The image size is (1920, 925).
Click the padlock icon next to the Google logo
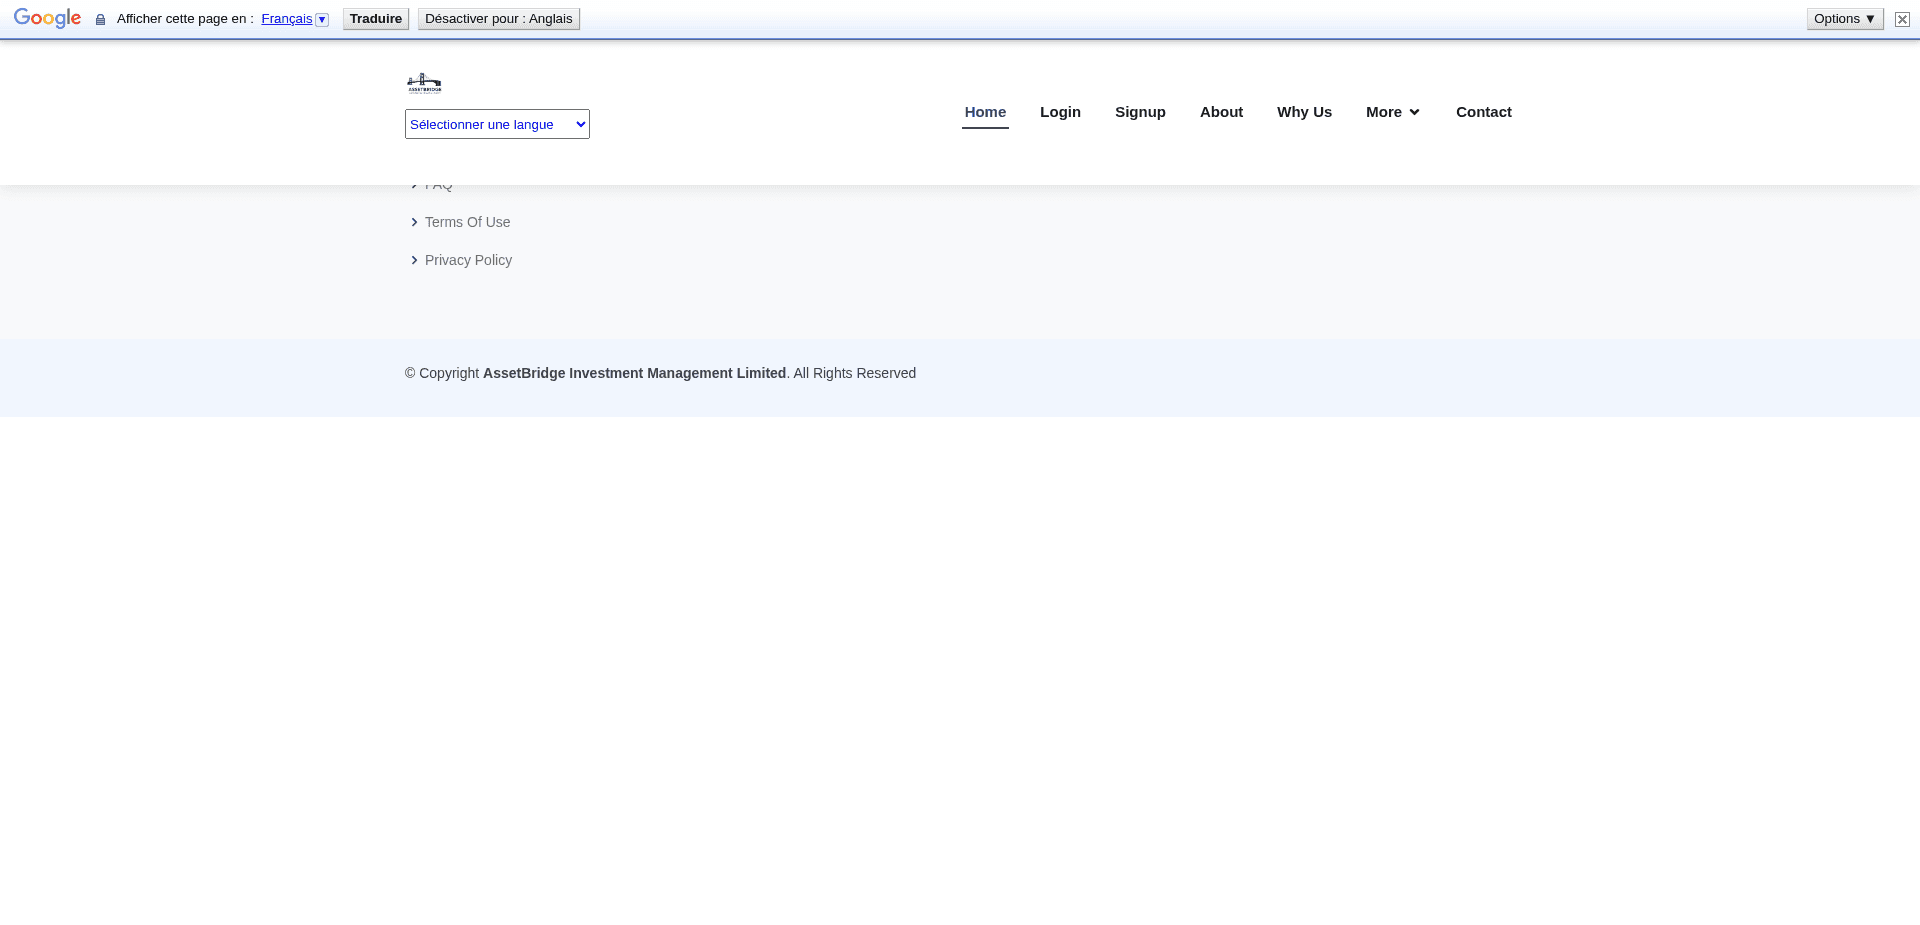point(99,18)
